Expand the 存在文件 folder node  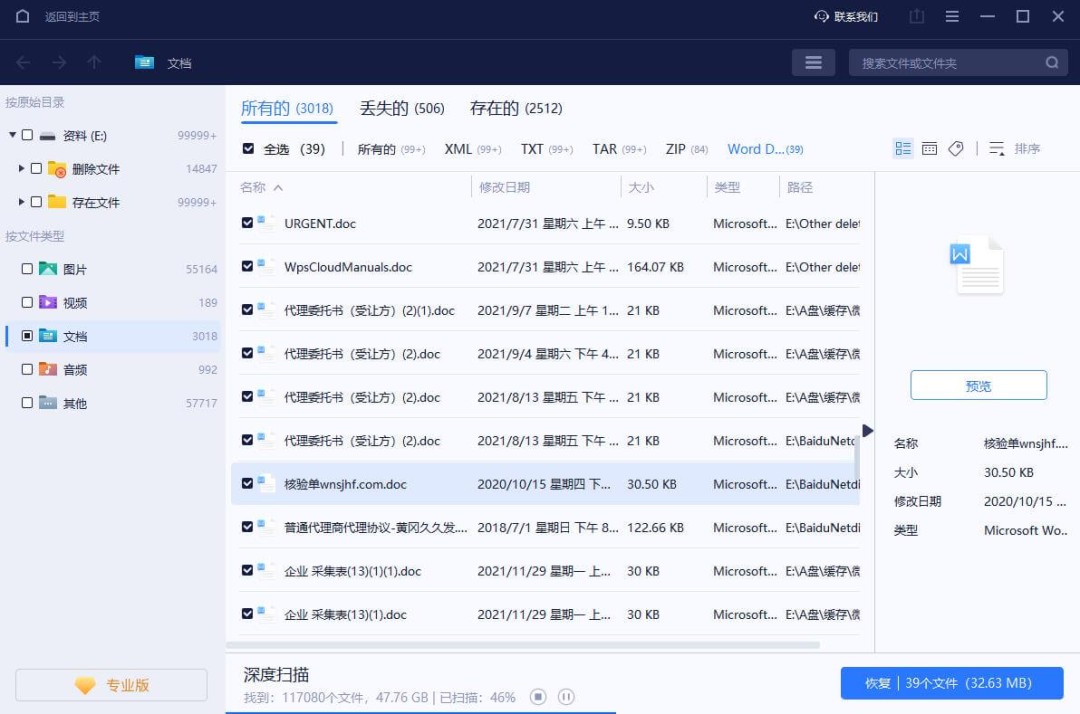coord(22,202)
